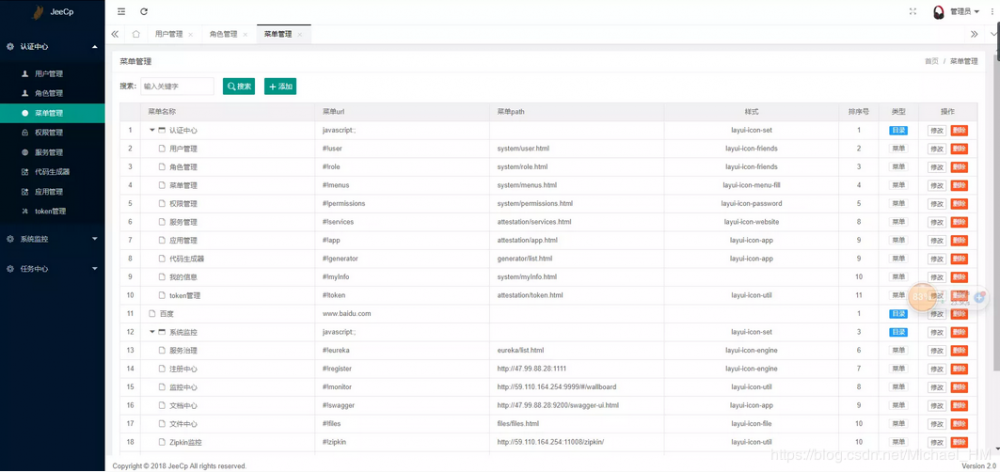Open the tab actions dropdown chevron

tap(993, 34)
